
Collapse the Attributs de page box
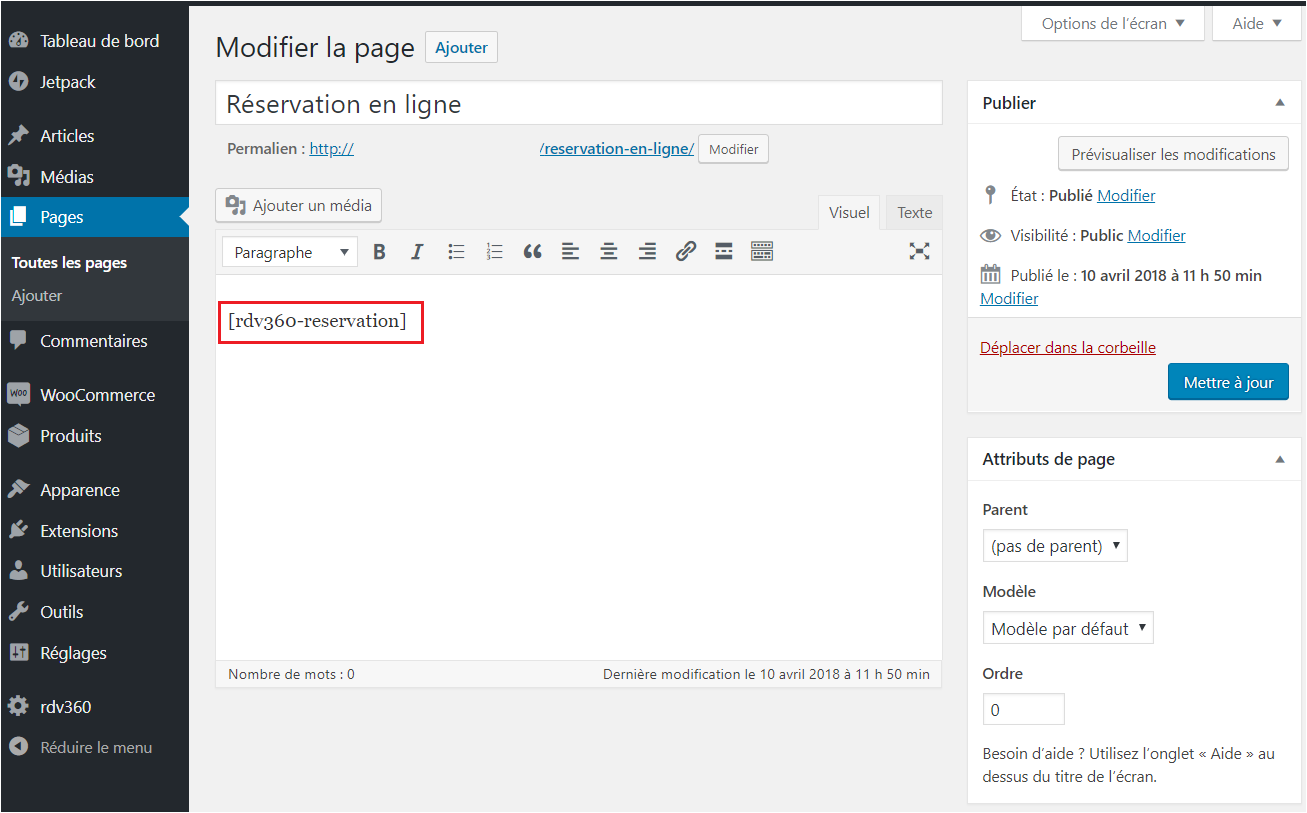point(1279,459)
